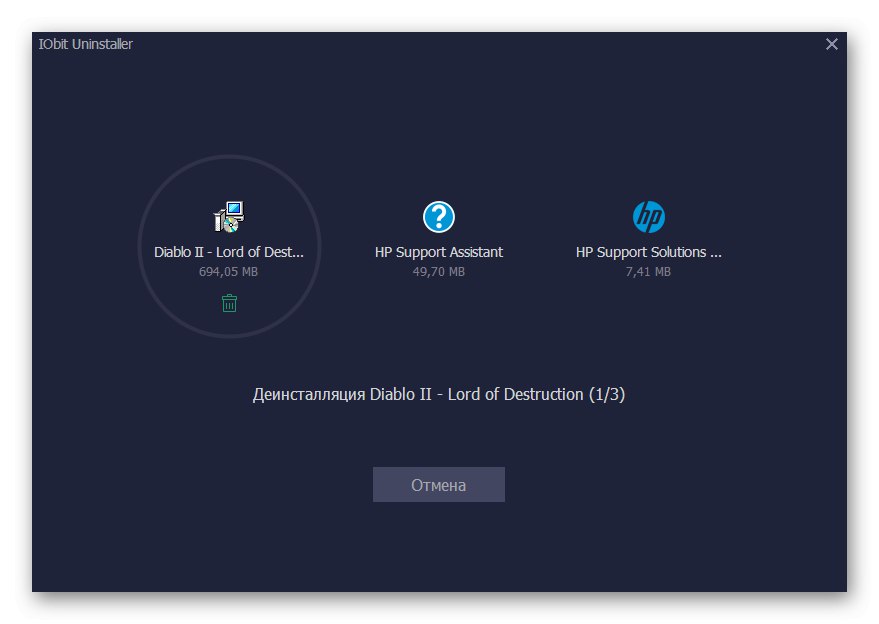Click the HP Support Assistant question mark icon

(x=438, y=216)
